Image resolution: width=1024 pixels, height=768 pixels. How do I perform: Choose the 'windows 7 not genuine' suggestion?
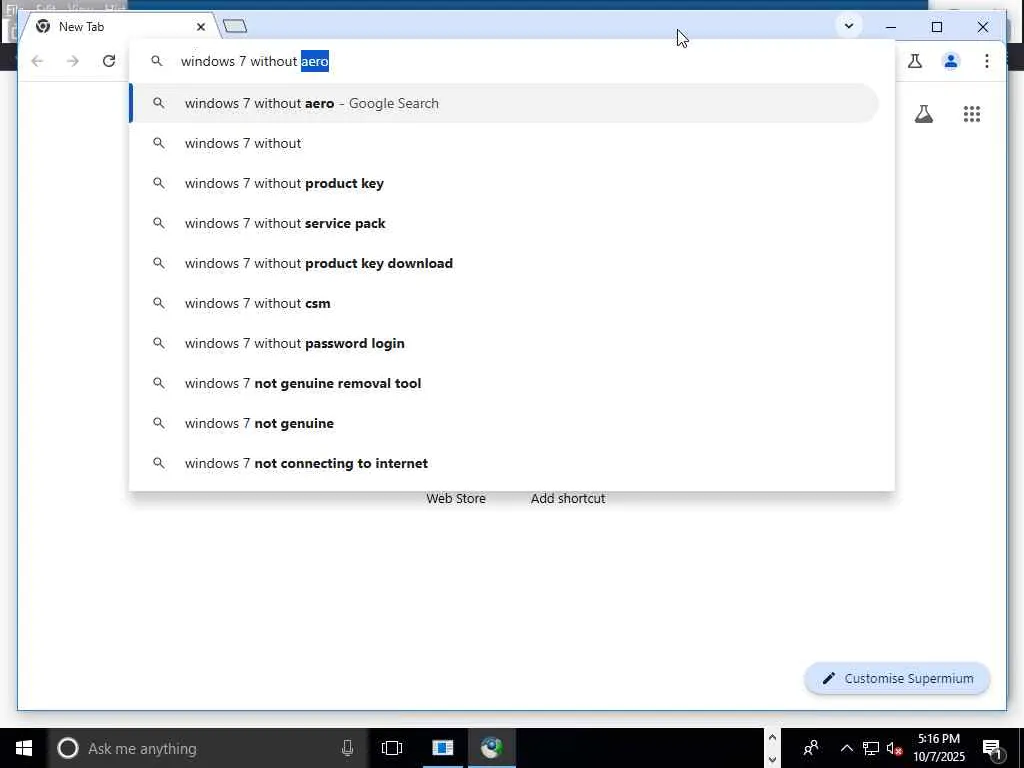(x=505, y=423)
